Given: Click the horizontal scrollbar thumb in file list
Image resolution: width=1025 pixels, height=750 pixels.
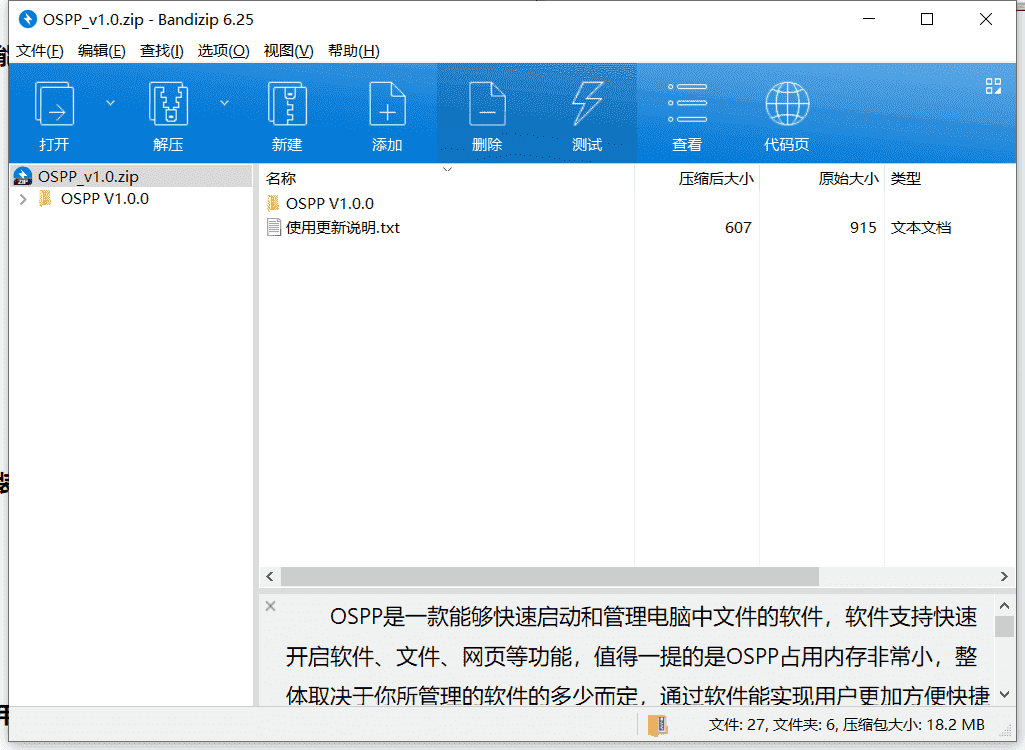Looking at the screenshot, I should point(550,577).
